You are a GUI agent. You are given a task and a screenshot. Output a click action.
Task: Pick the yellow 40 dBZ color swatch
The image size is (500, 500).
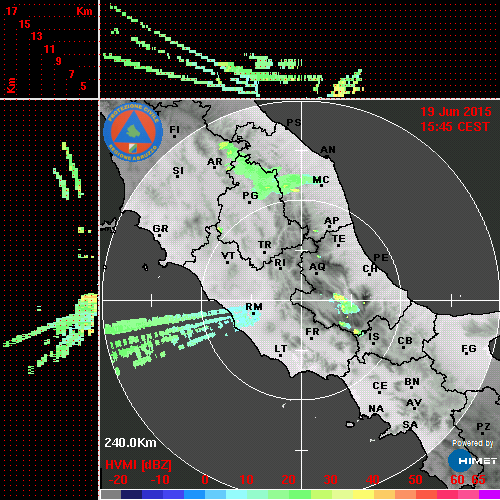pyautogui.click(x=363, y=494)
